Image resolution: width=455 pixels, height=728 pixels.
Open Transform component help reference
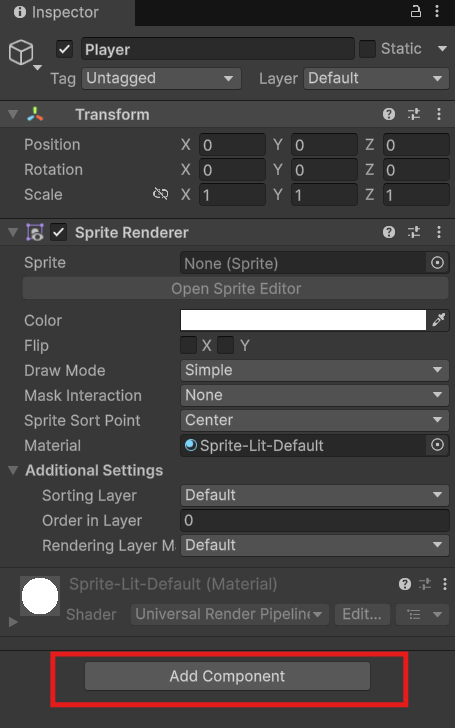389,114
